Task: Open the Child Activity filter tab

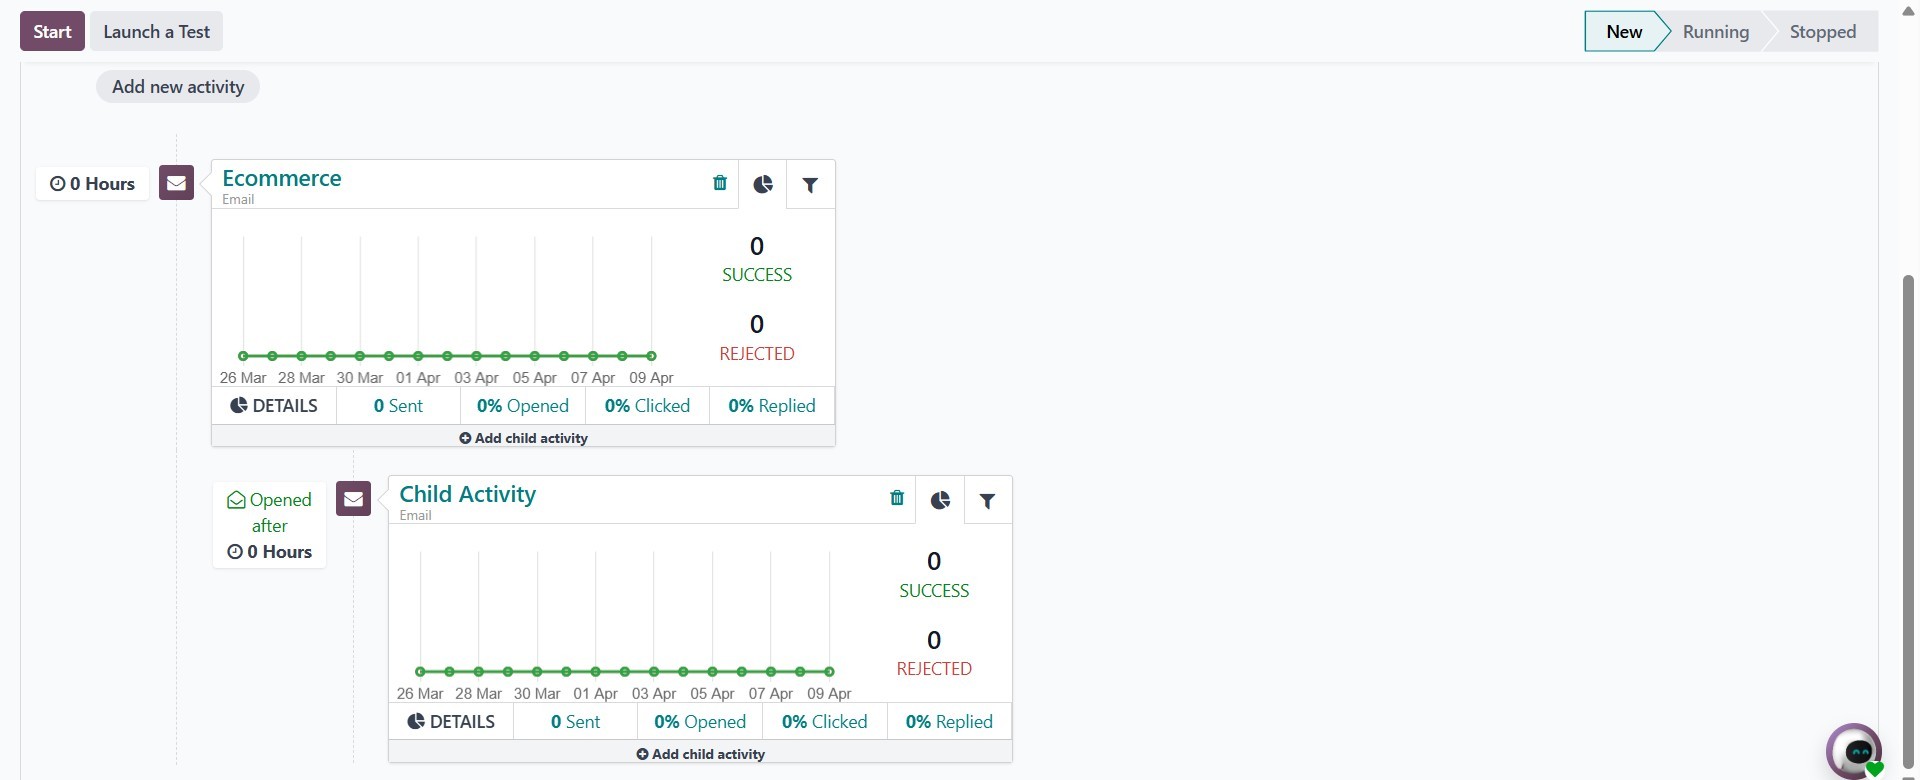Action: [x=988, y=500]
